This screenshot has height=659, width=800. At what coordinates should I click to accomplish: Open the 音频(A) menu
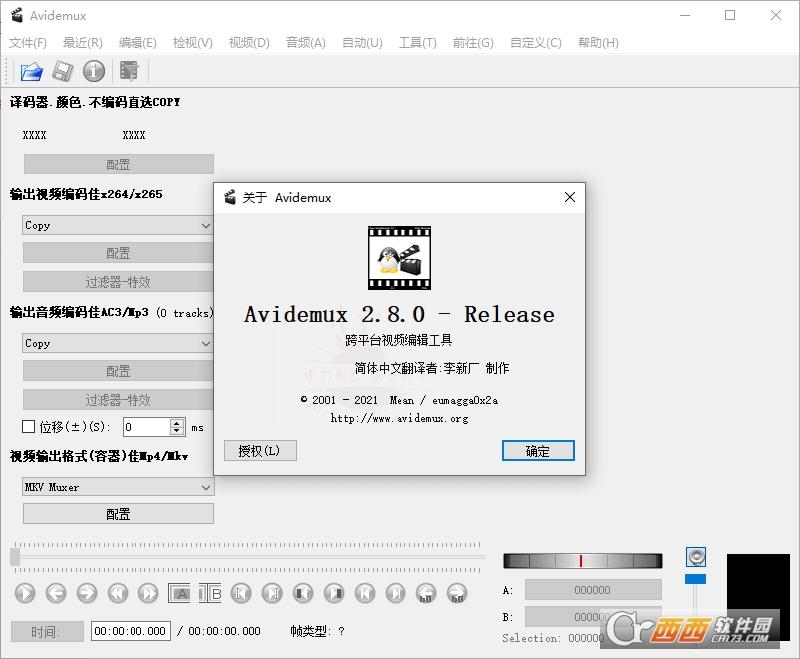tap(306, 43)
